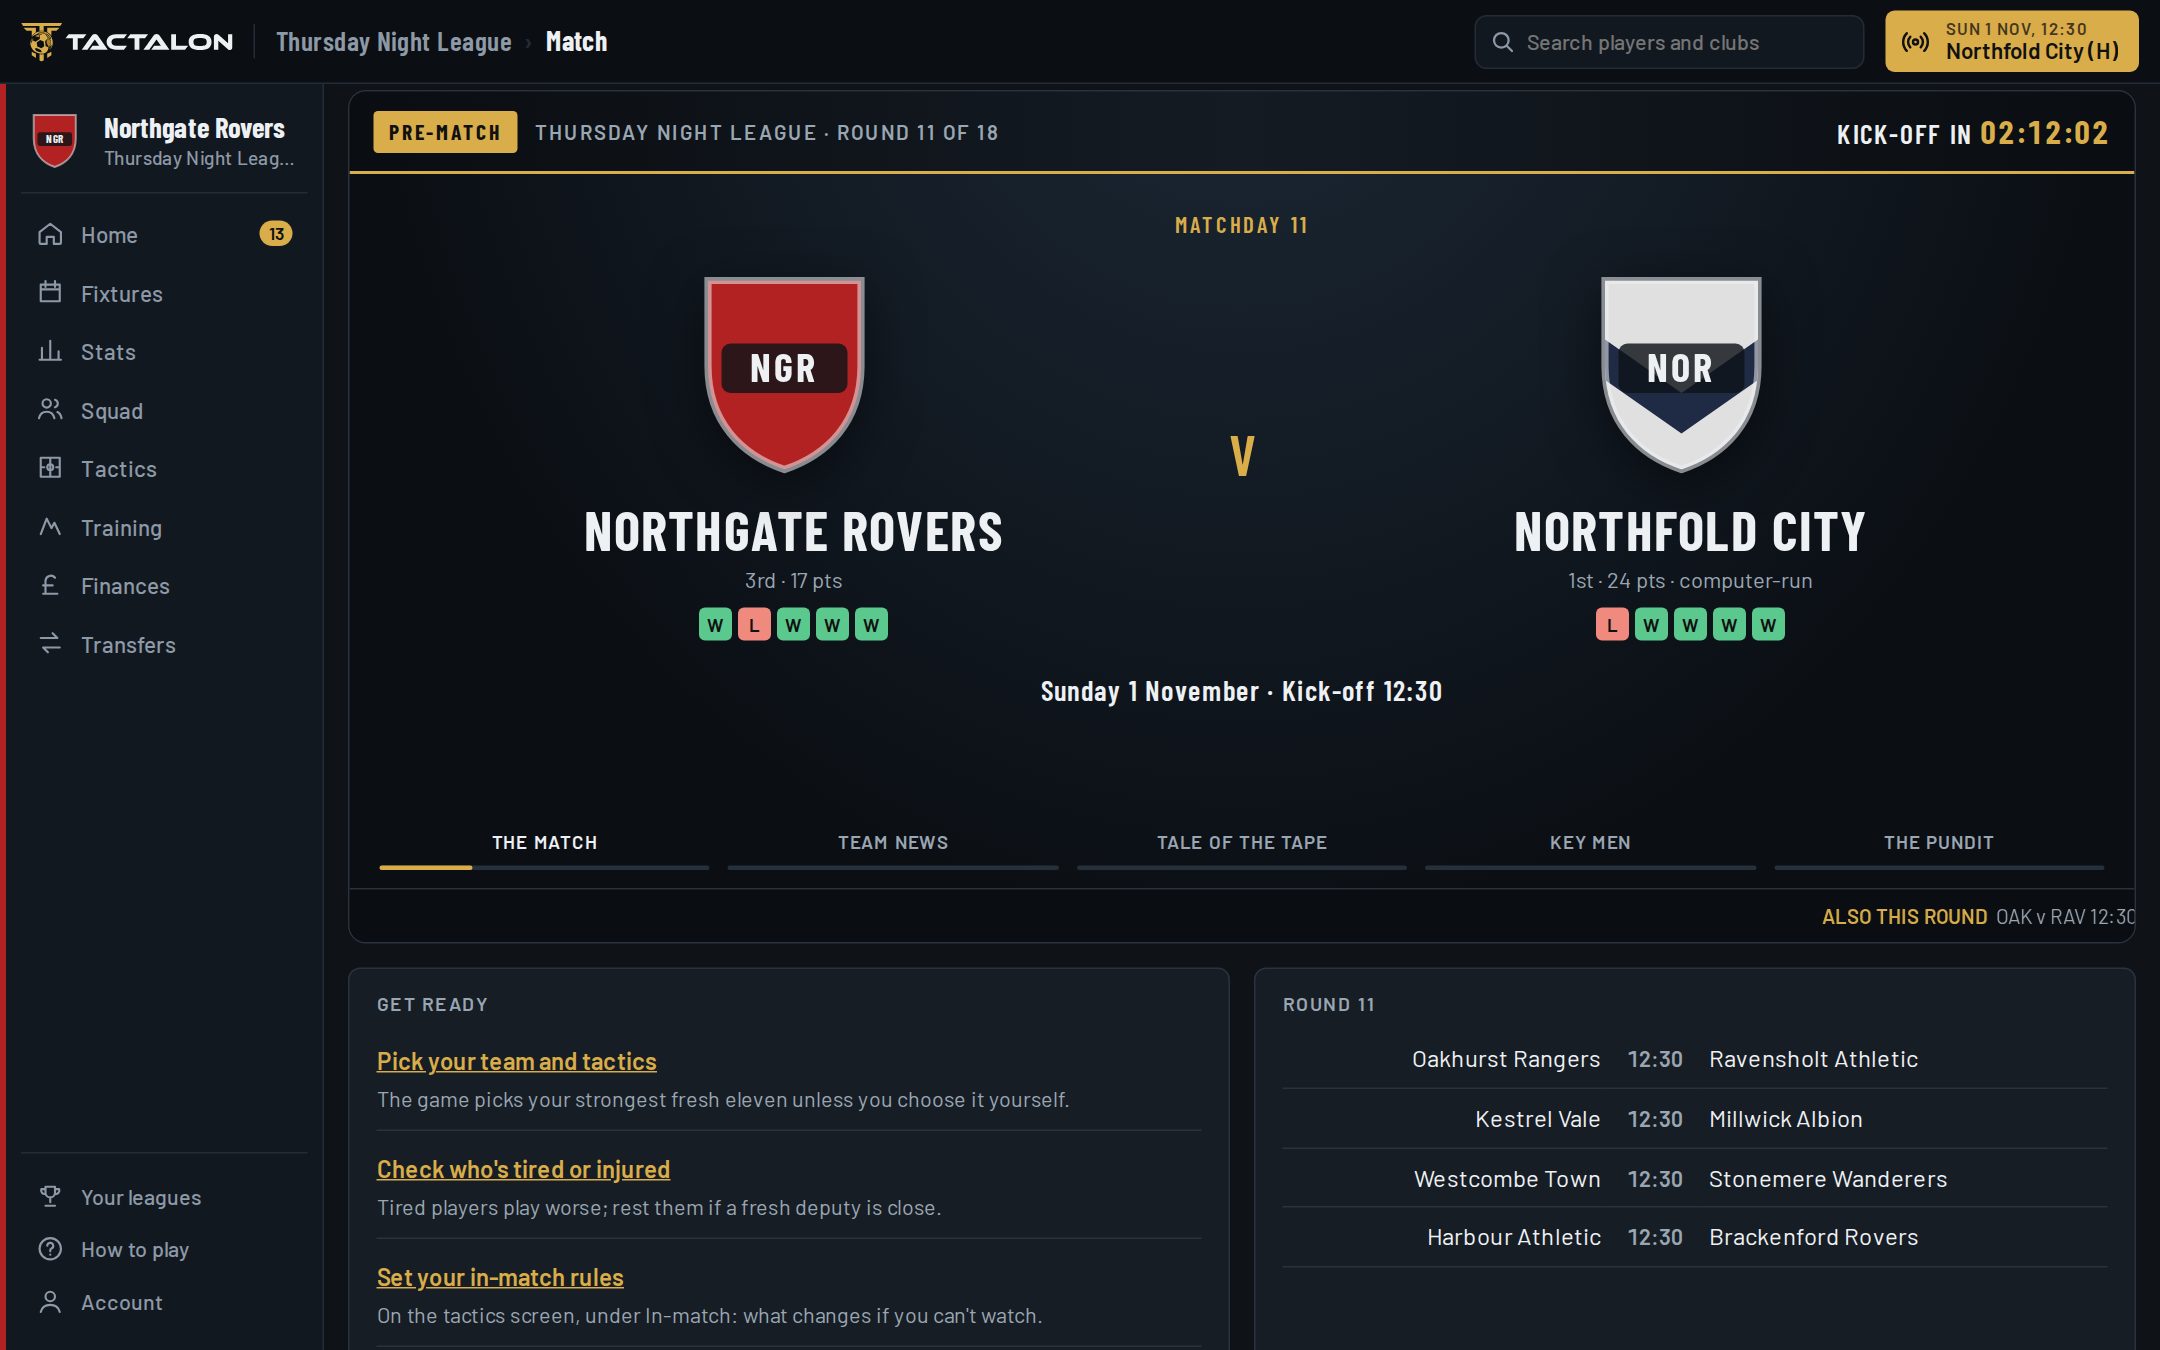Click "1st · 24 pts · computer-run" text

tap(1690, 581)
